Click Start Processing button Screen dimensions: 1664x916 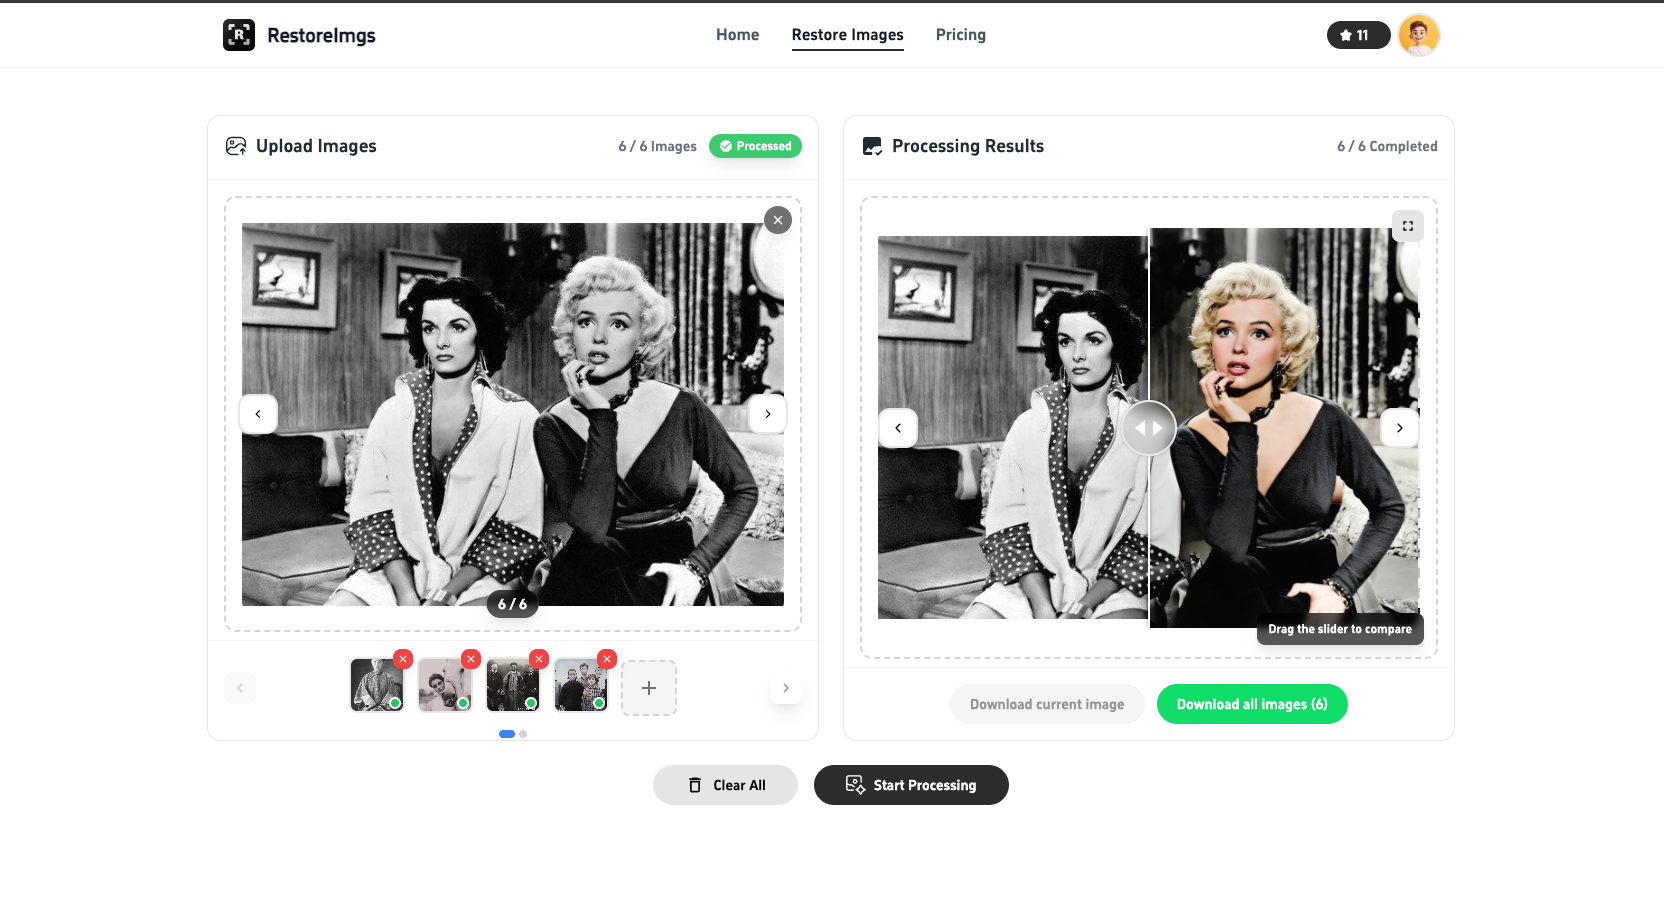(911, 785)
